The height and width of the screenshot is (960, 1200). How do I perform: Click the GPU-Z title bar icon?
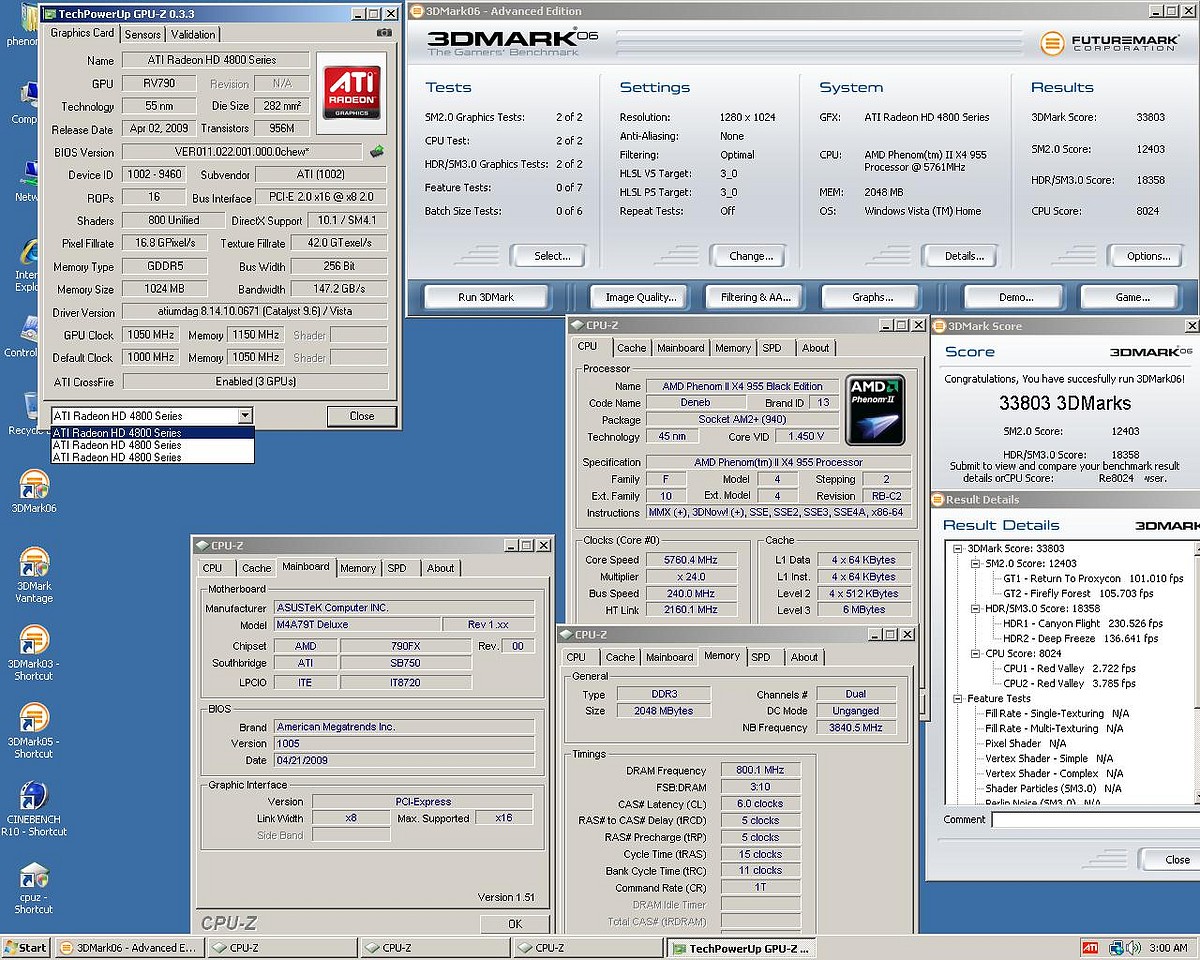(48, 14)
